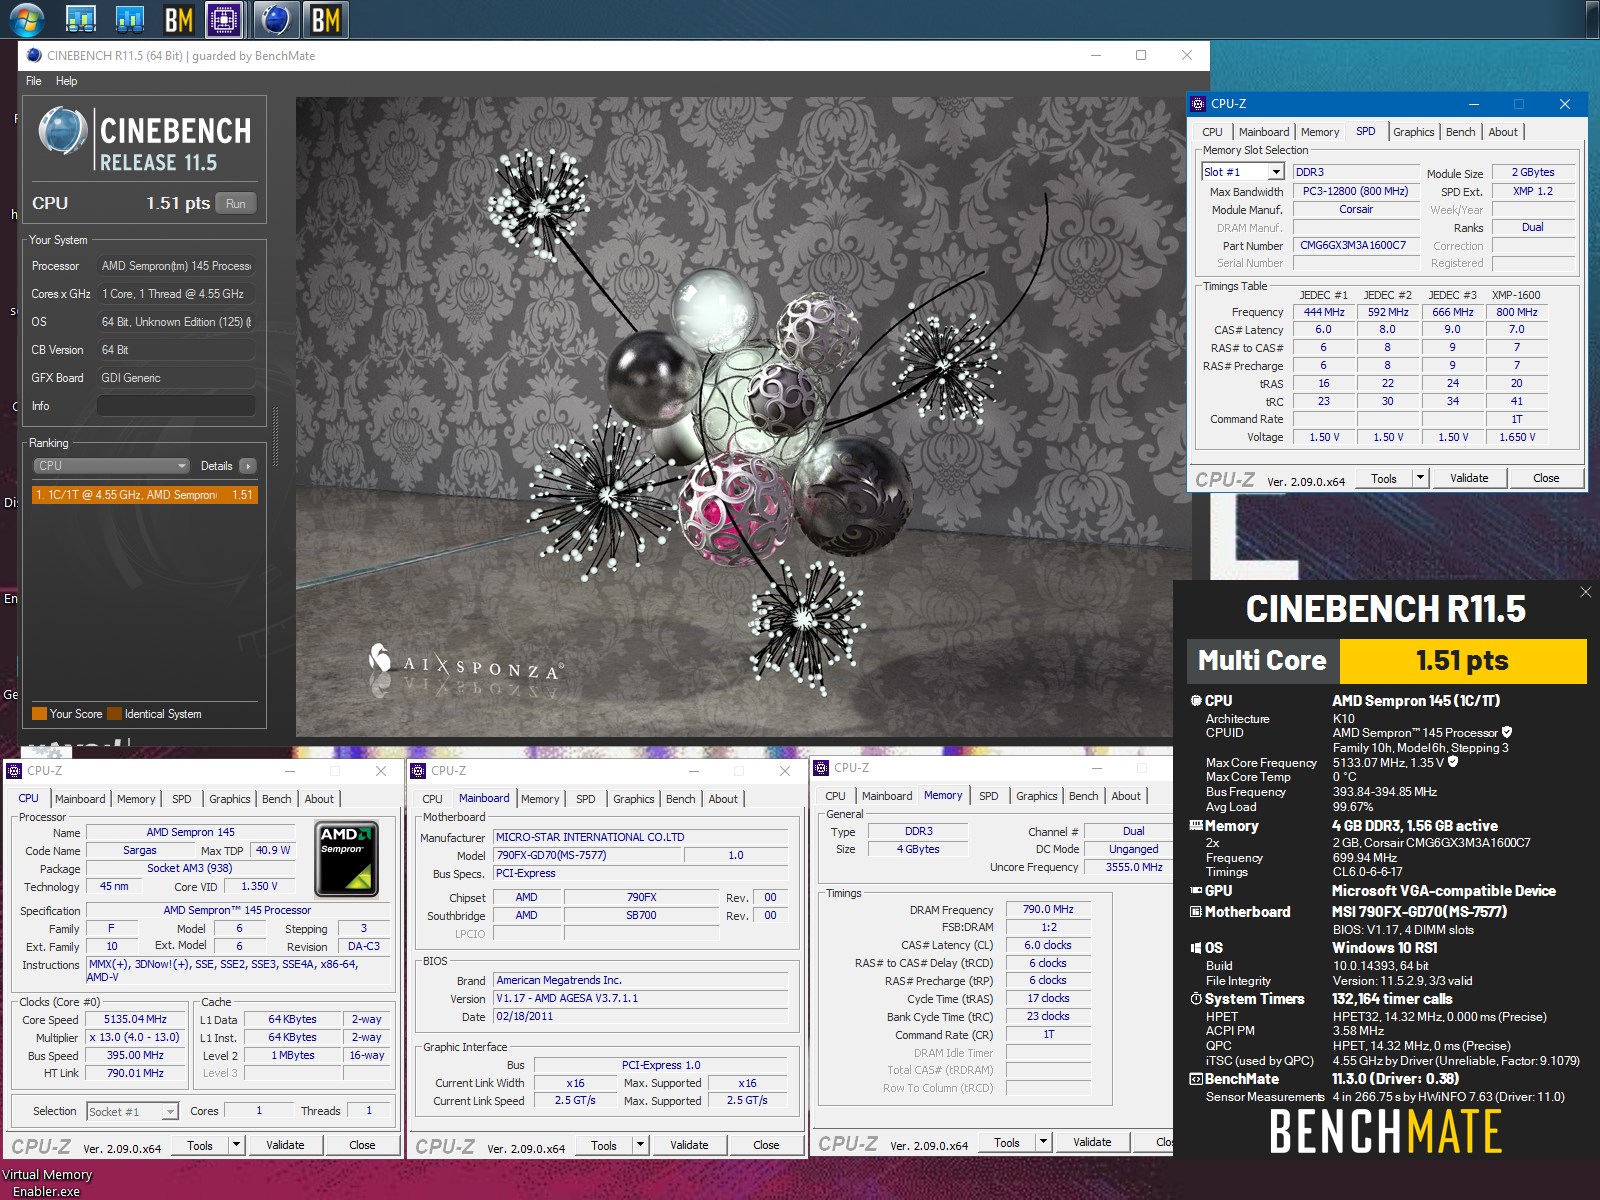
Task: Click the Details arrow button in Cinebench ranking
Action: 248,466
